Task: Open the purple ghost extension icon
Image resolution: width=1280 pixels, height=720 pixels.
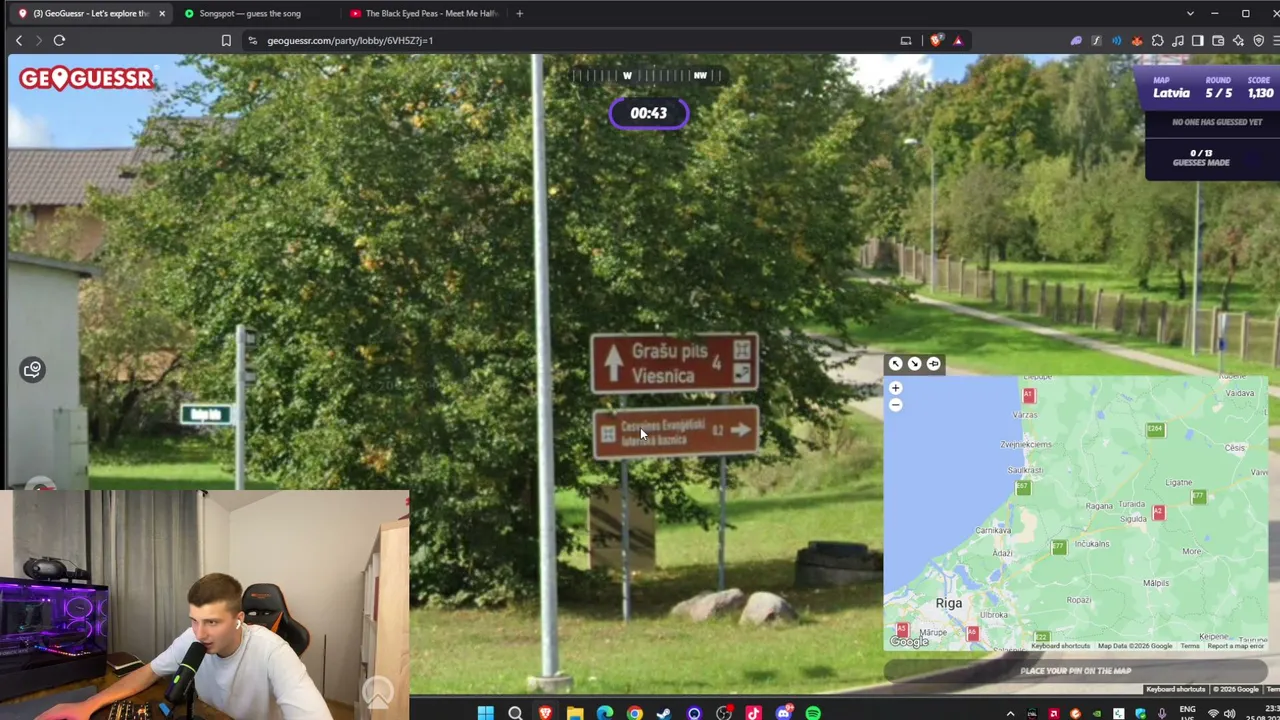Action: [x=1076, y=41]
